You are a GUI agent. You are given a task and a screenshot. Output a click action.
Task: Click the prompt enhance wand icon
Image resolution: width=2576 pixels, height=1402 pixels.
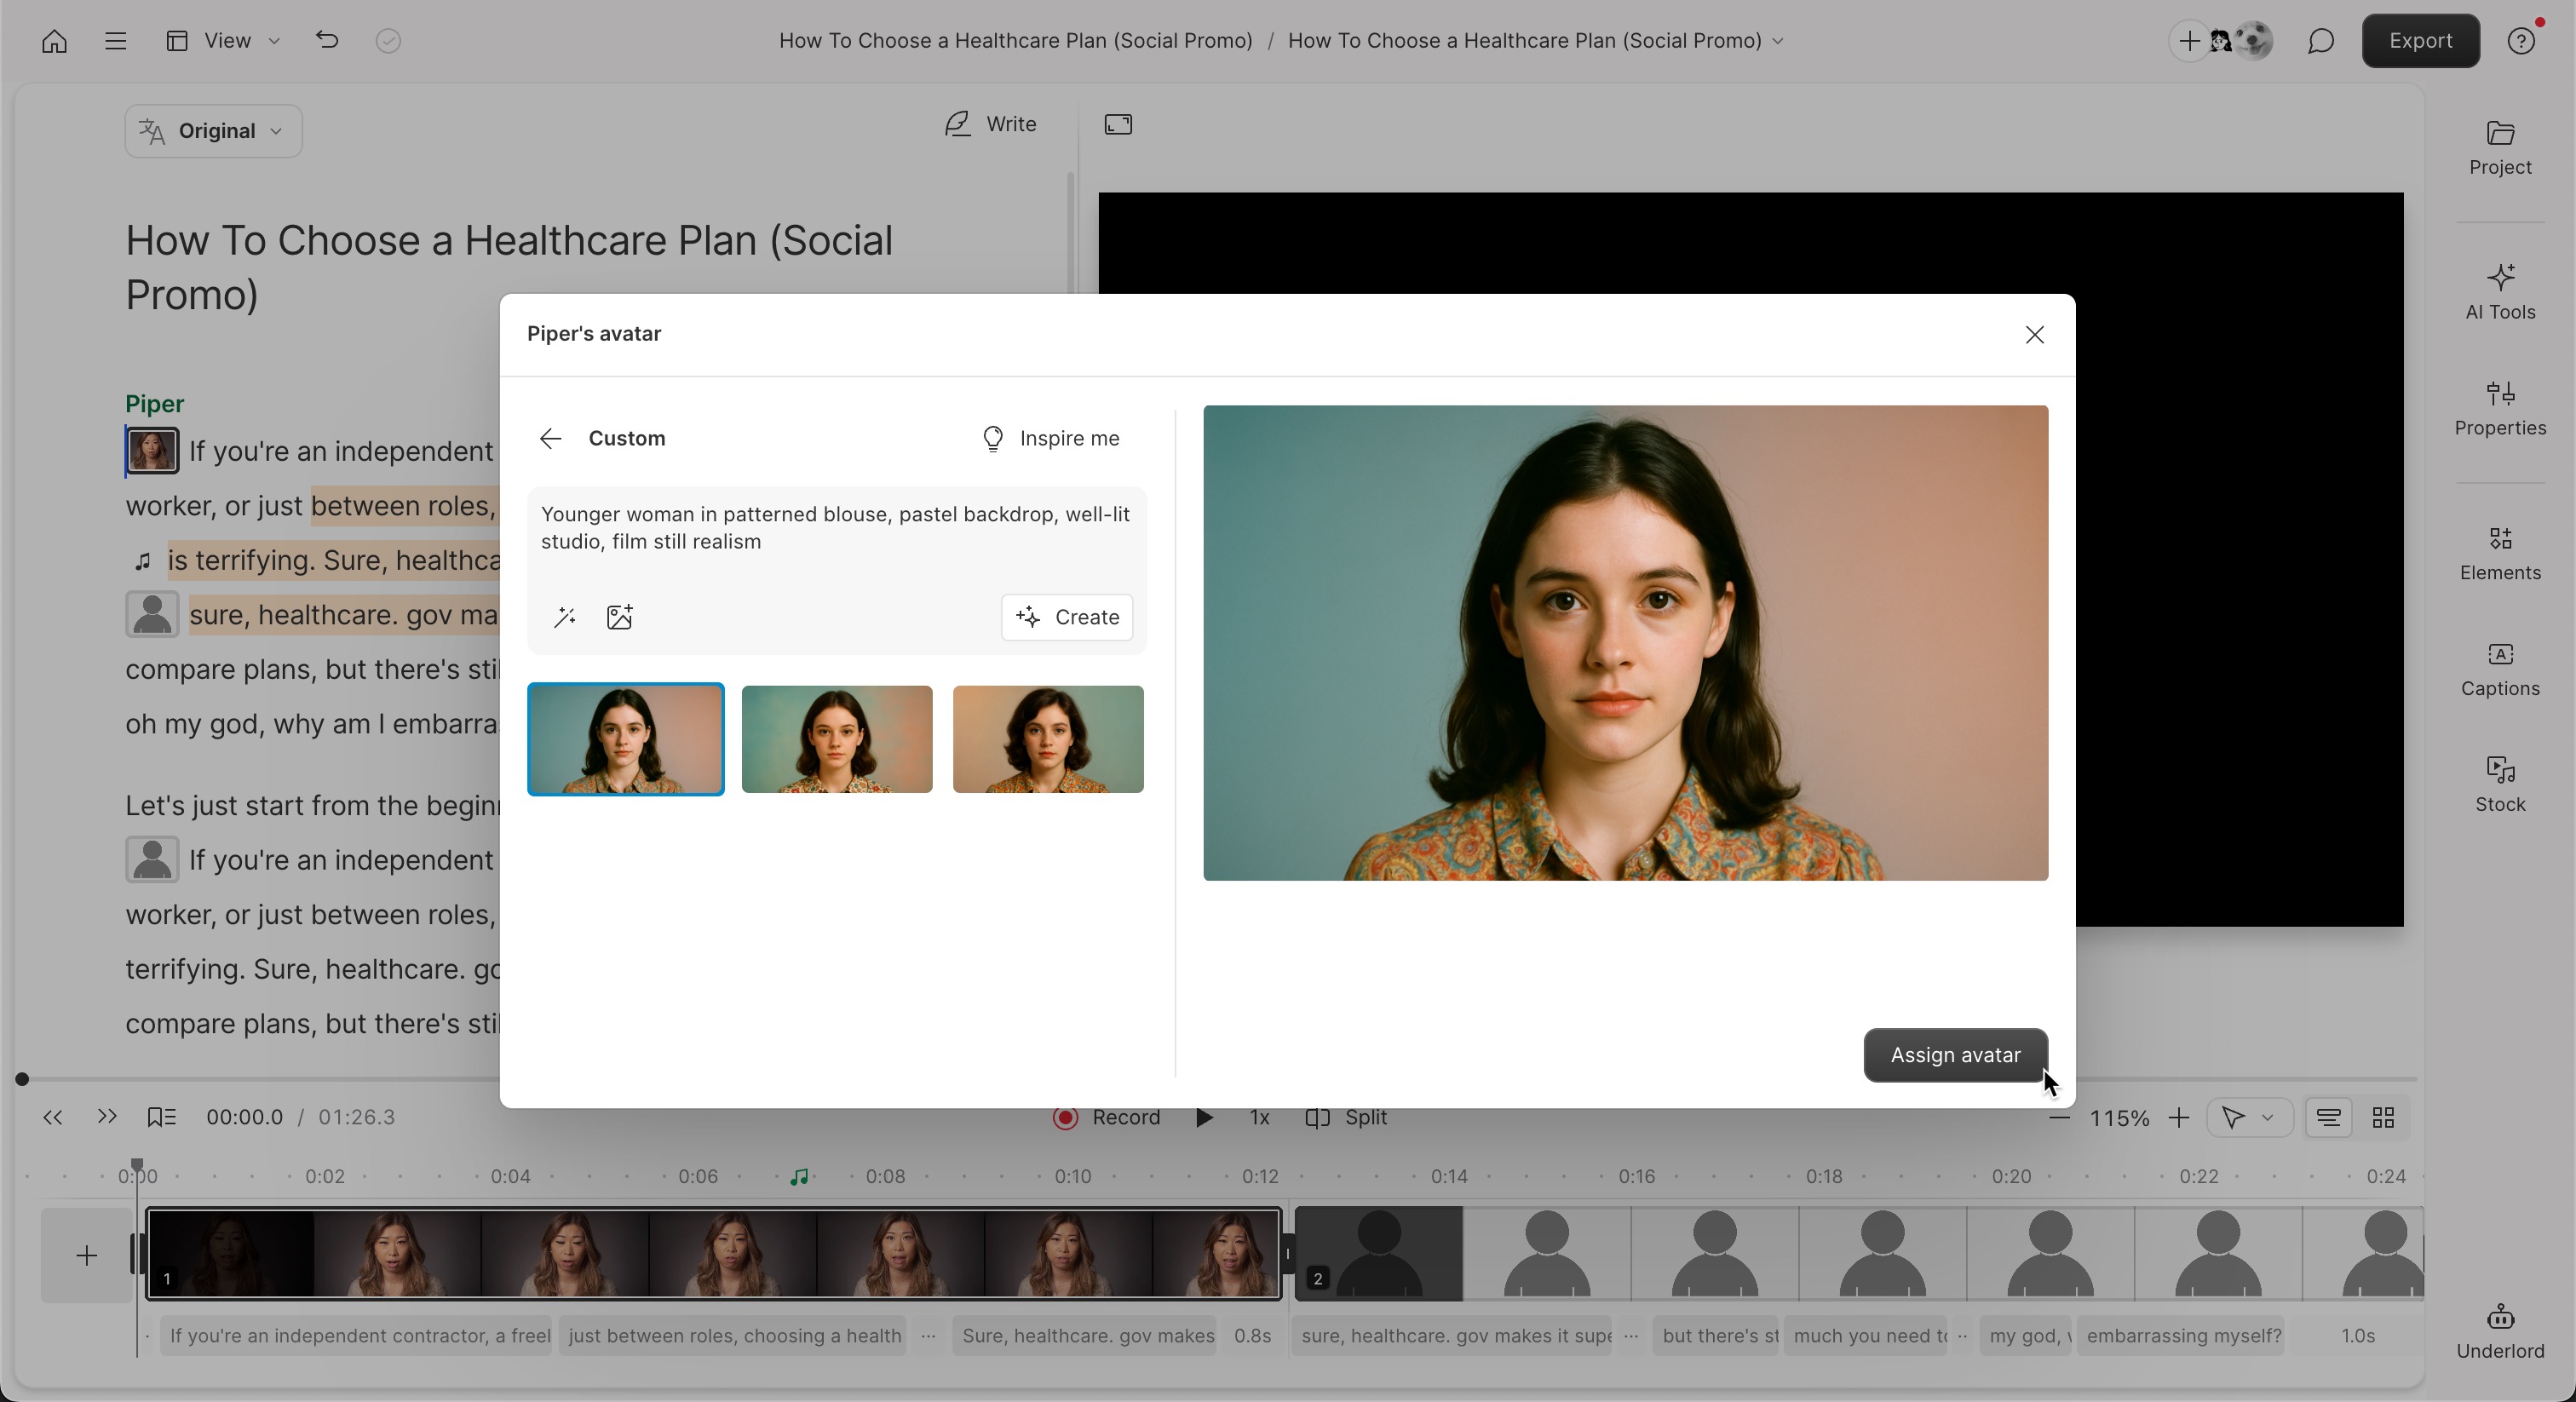click(564, 617)
